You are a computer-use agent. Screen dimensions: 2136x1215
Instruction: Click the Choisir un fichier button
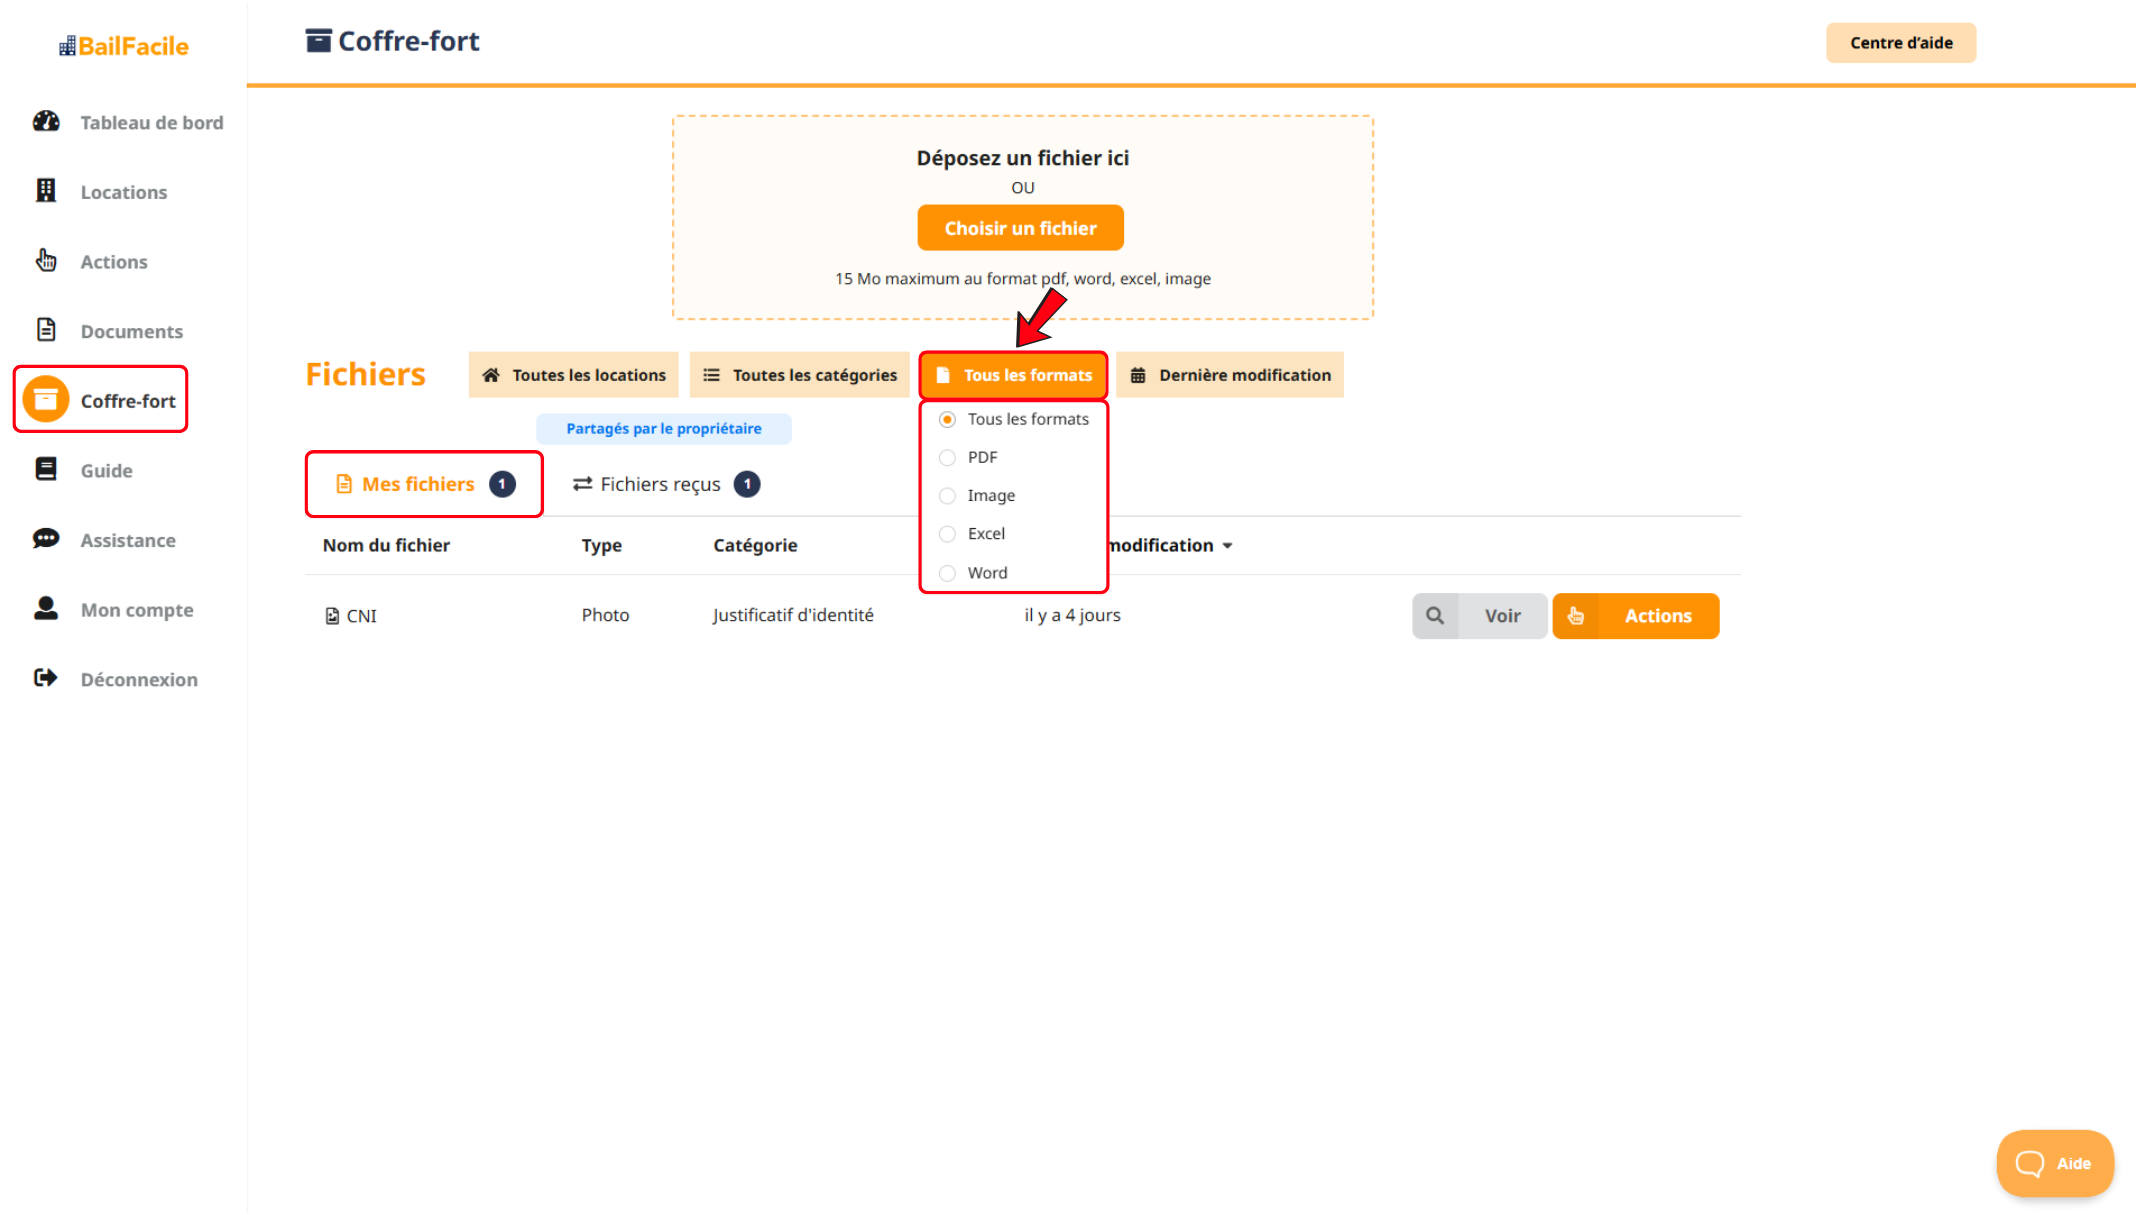[1020, 228]
